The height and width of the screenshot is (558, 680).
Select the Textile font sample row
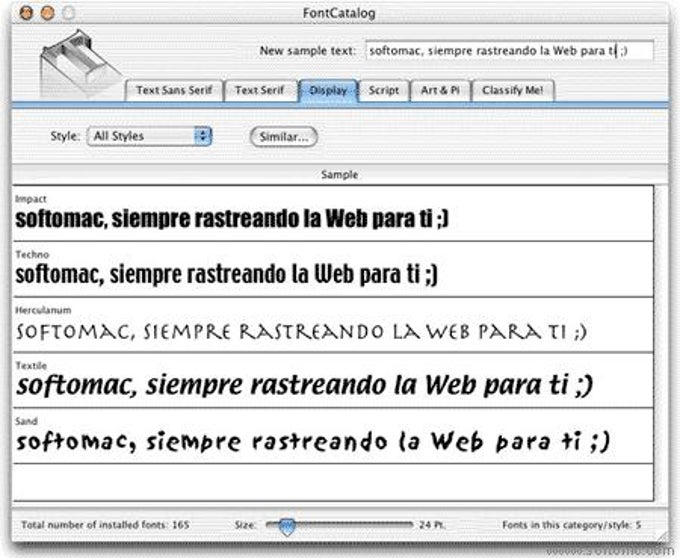click(x=333, y=381)
